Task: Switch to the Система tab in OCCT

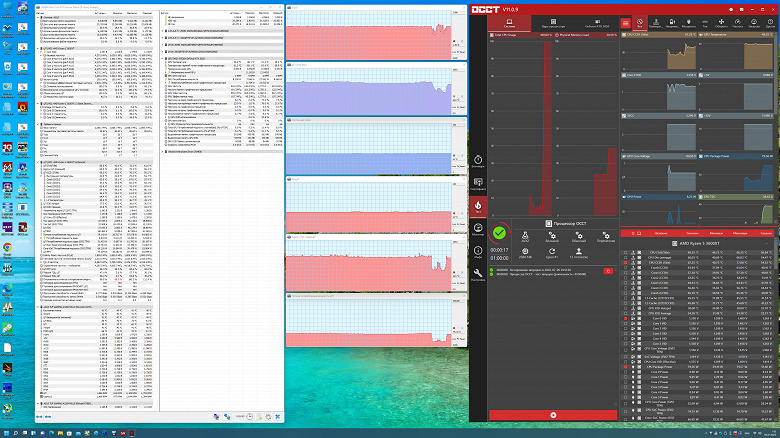Action: point(509,23)
